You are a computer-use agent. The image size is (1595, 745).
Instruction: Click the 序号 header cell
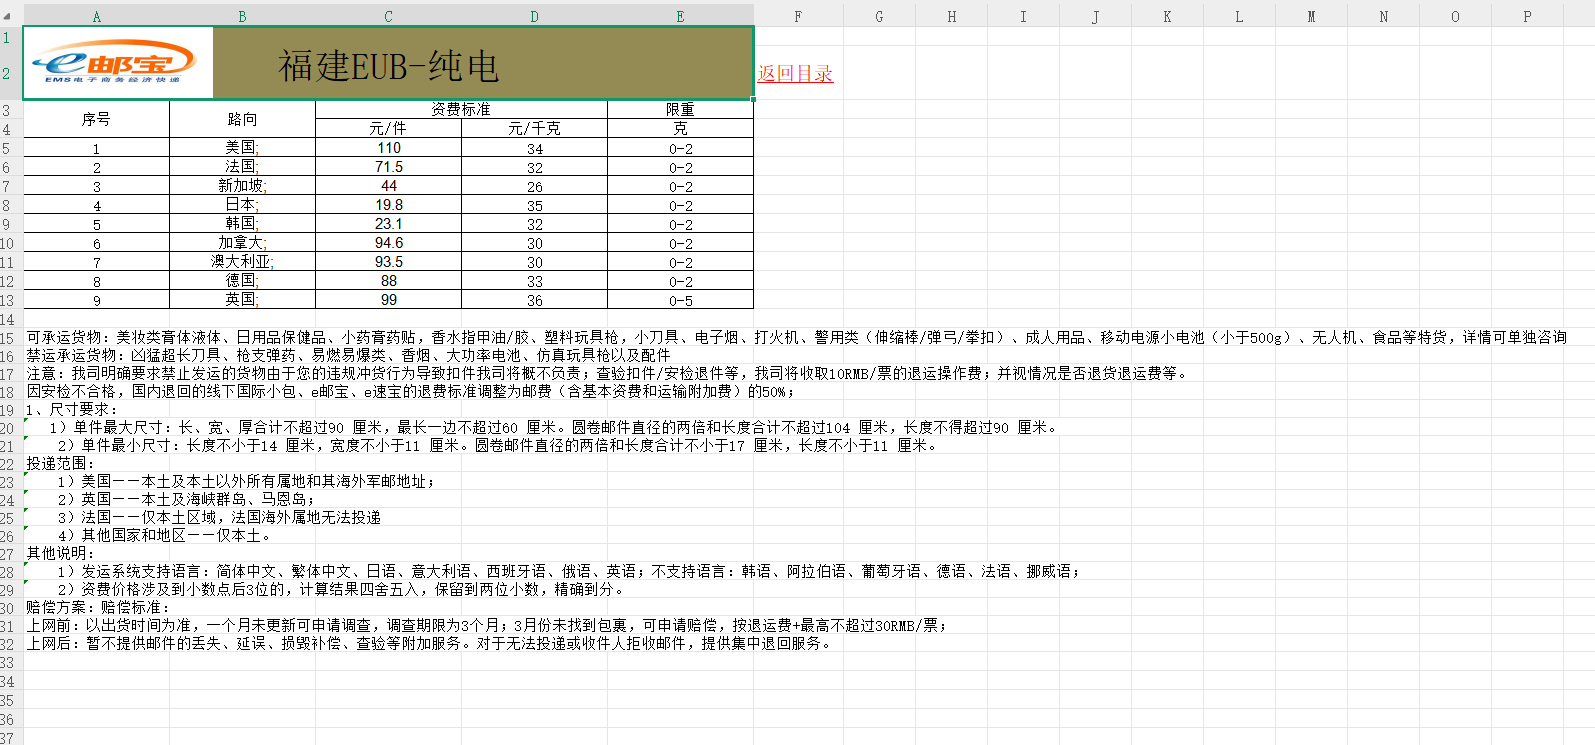[x=96, y=119]
